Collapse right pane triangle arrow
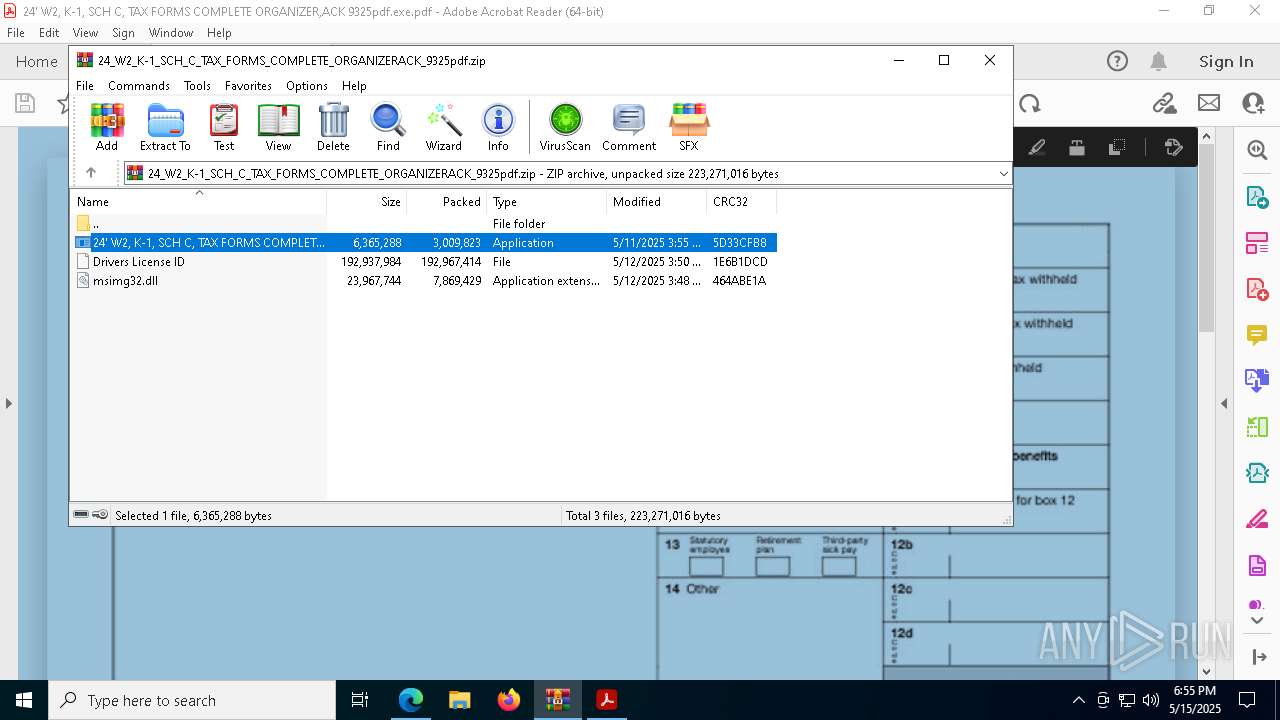Image resolution: width=1280 pixels, height=720 pixels. tap(1224, 404)
